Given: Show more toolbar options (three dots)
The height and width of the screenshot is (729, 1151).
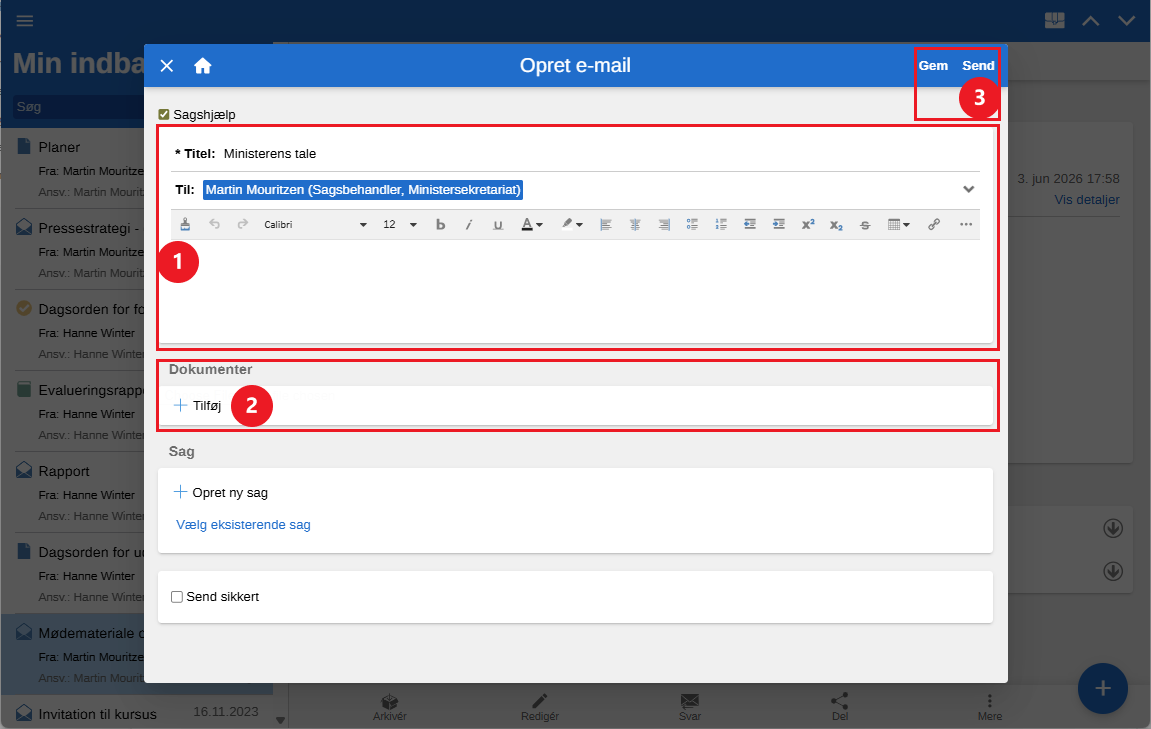Looking at the screenshot, I should click(x=966, y=225).
